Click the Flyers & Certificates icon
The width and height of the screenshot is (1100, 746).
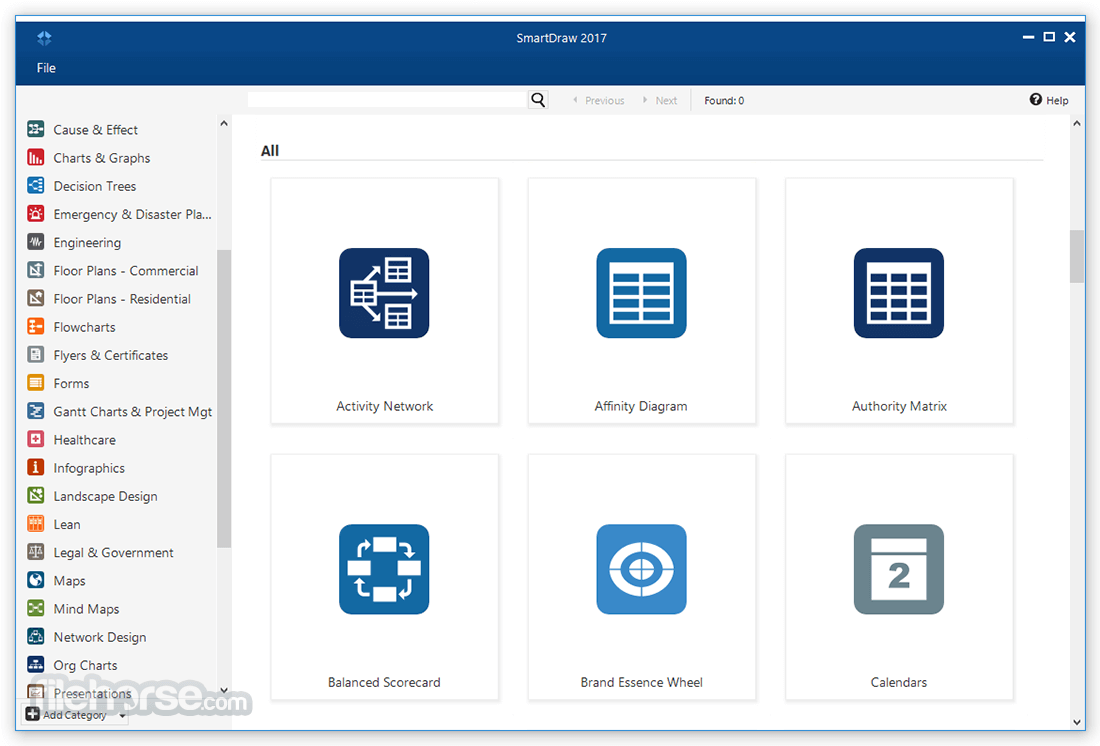coord(36,354)
